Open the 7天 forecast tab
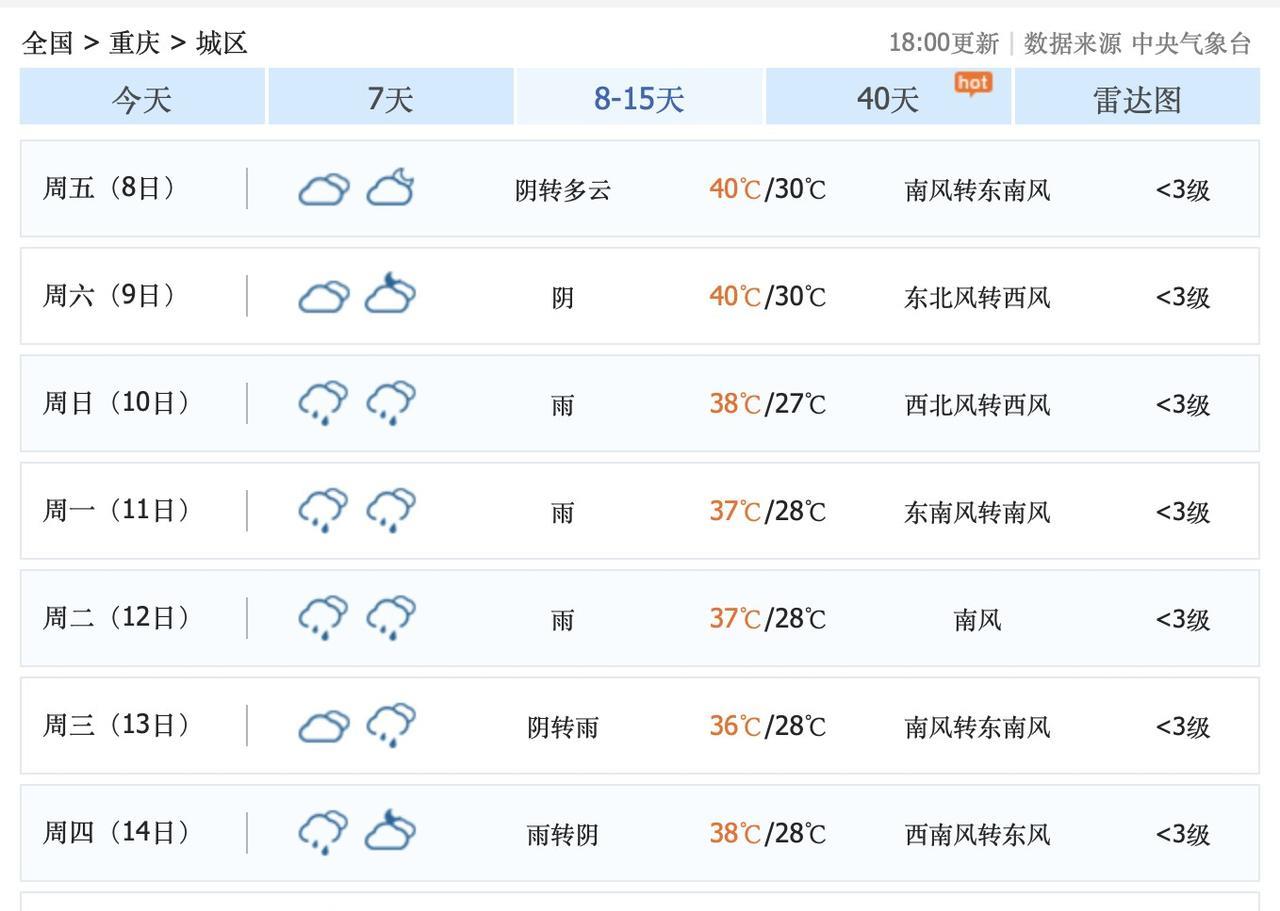This screenshot has width=1280, height=911. tap(390, 98)
